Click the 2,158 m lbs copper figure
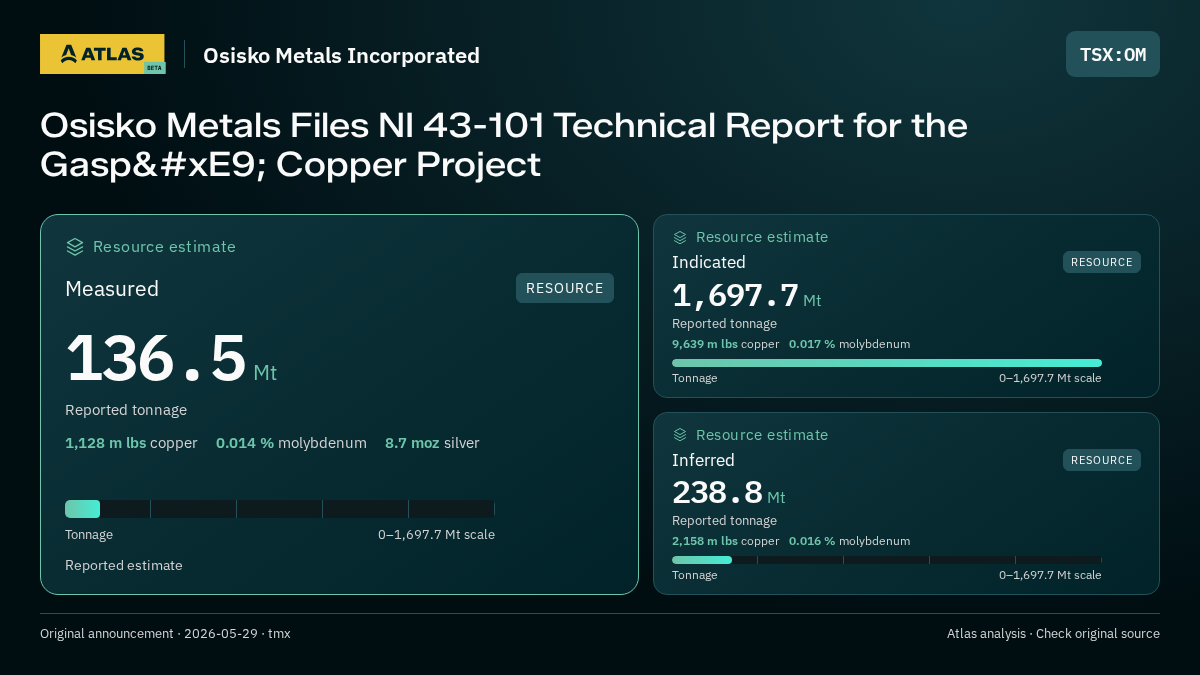 coord(725,541)
